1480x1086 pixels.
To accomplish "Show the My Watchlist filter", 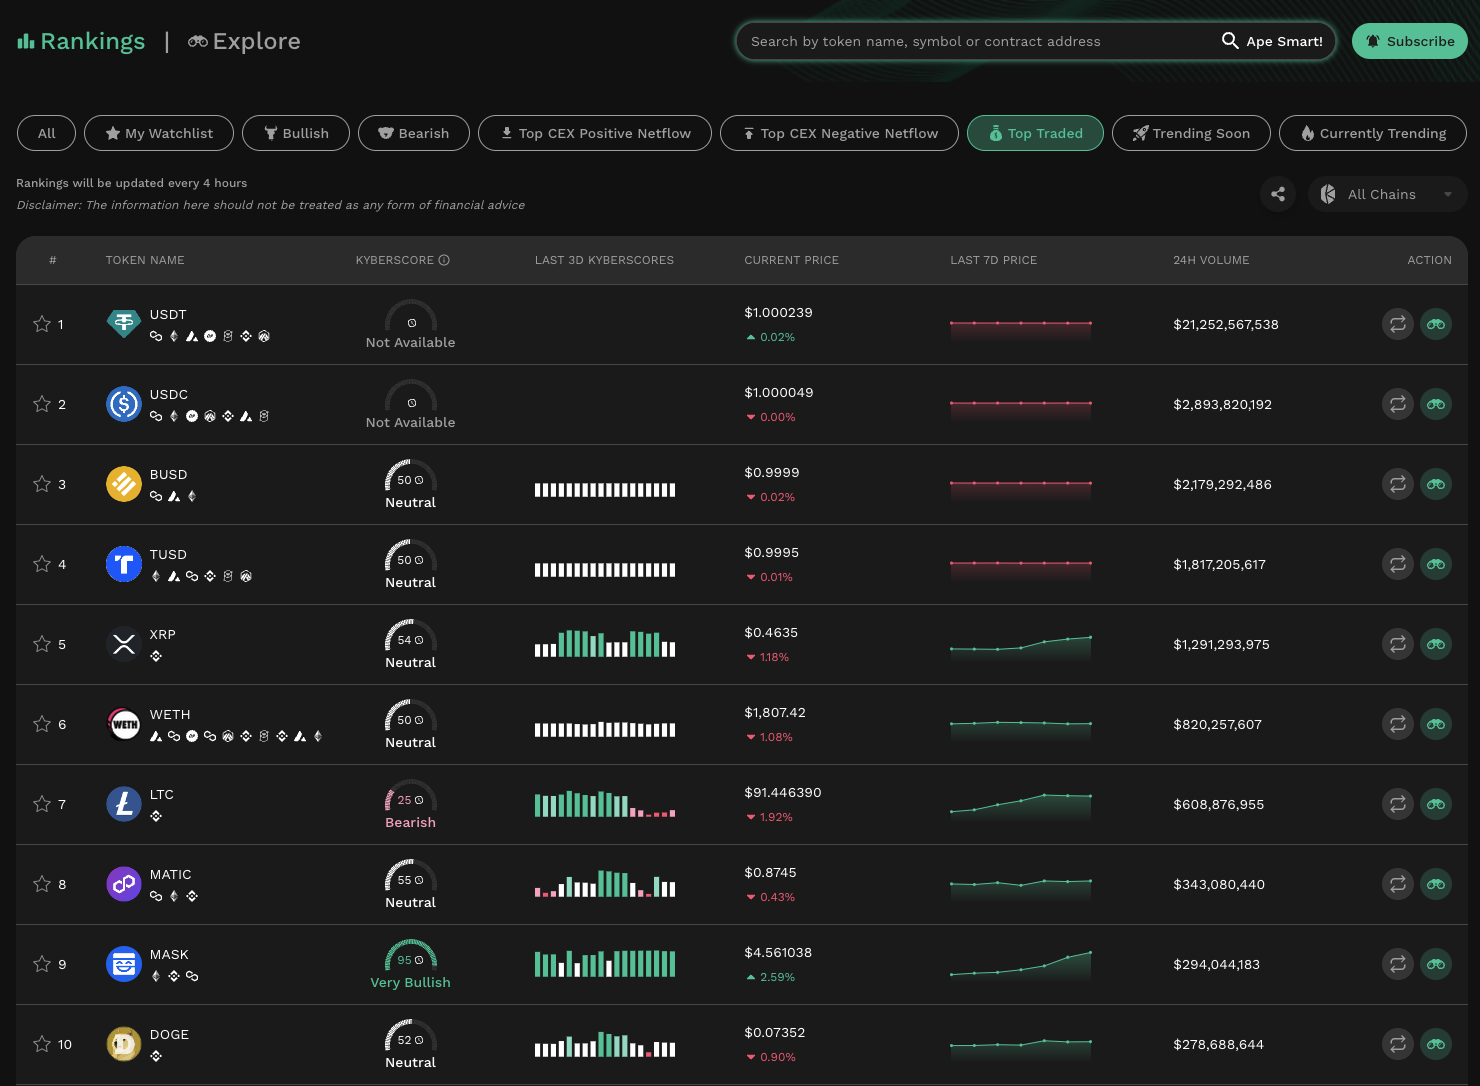I will point(159,133).
